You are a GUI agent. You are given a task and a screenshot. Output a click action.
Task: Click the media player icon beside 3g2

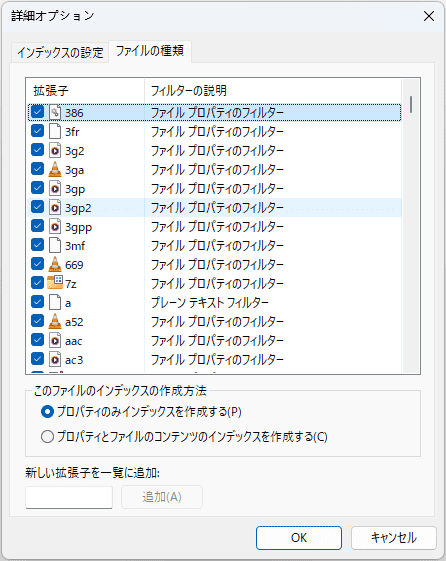click(55, 150)
